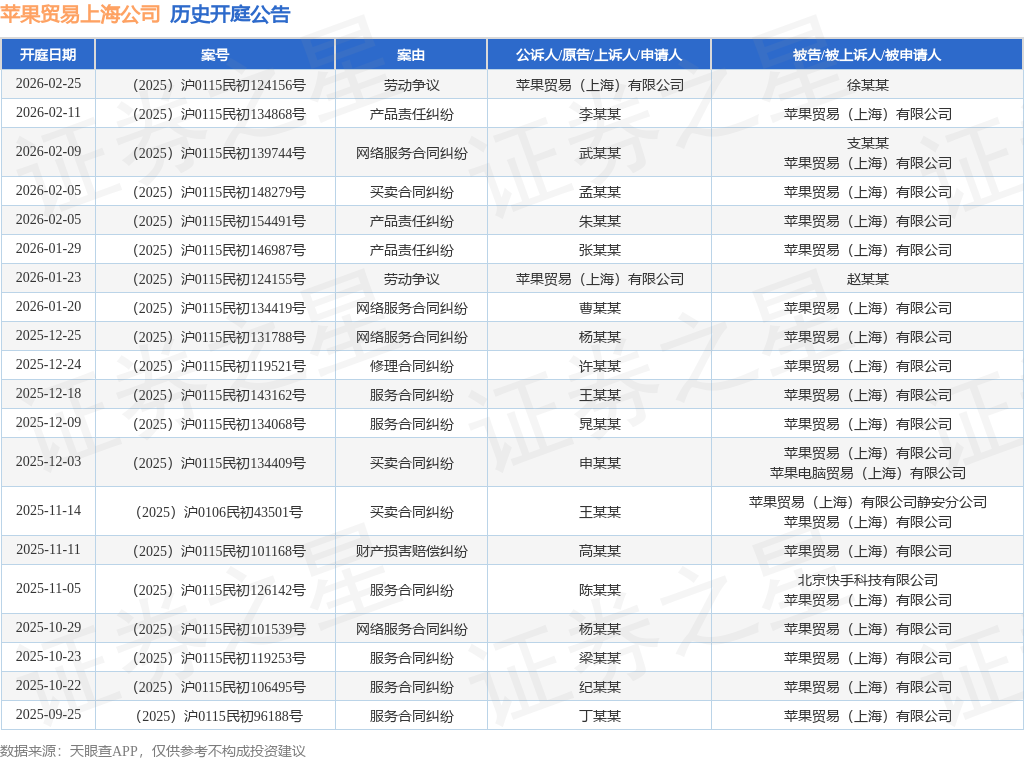The image size is (1024, 760).
Task: Click date cell 2025-12-18
Action: click(x=48, y=393)
